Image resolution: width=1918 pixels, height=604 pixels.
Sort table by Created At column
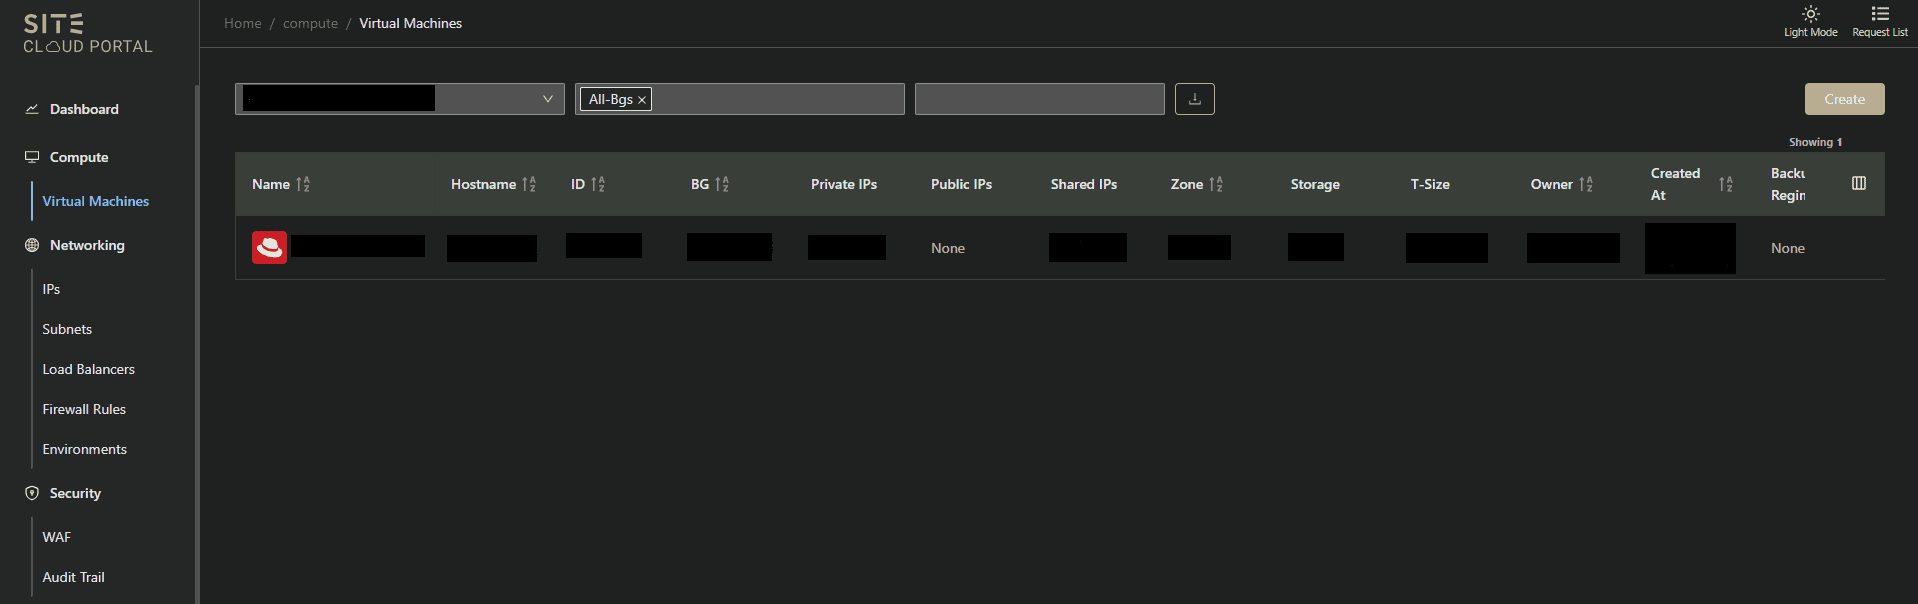click(x=1725, y=184)
